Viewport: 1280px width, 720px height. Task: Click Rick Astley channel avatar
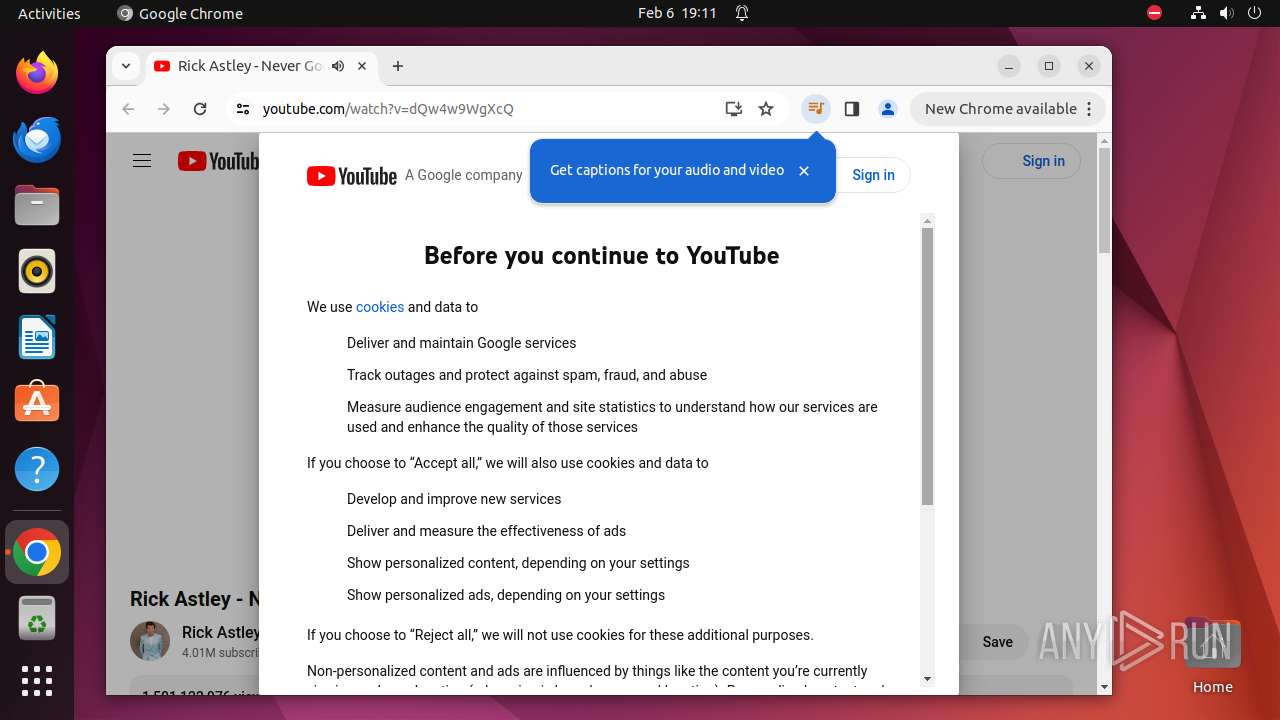pyautogui.click(x=150, y=641)
